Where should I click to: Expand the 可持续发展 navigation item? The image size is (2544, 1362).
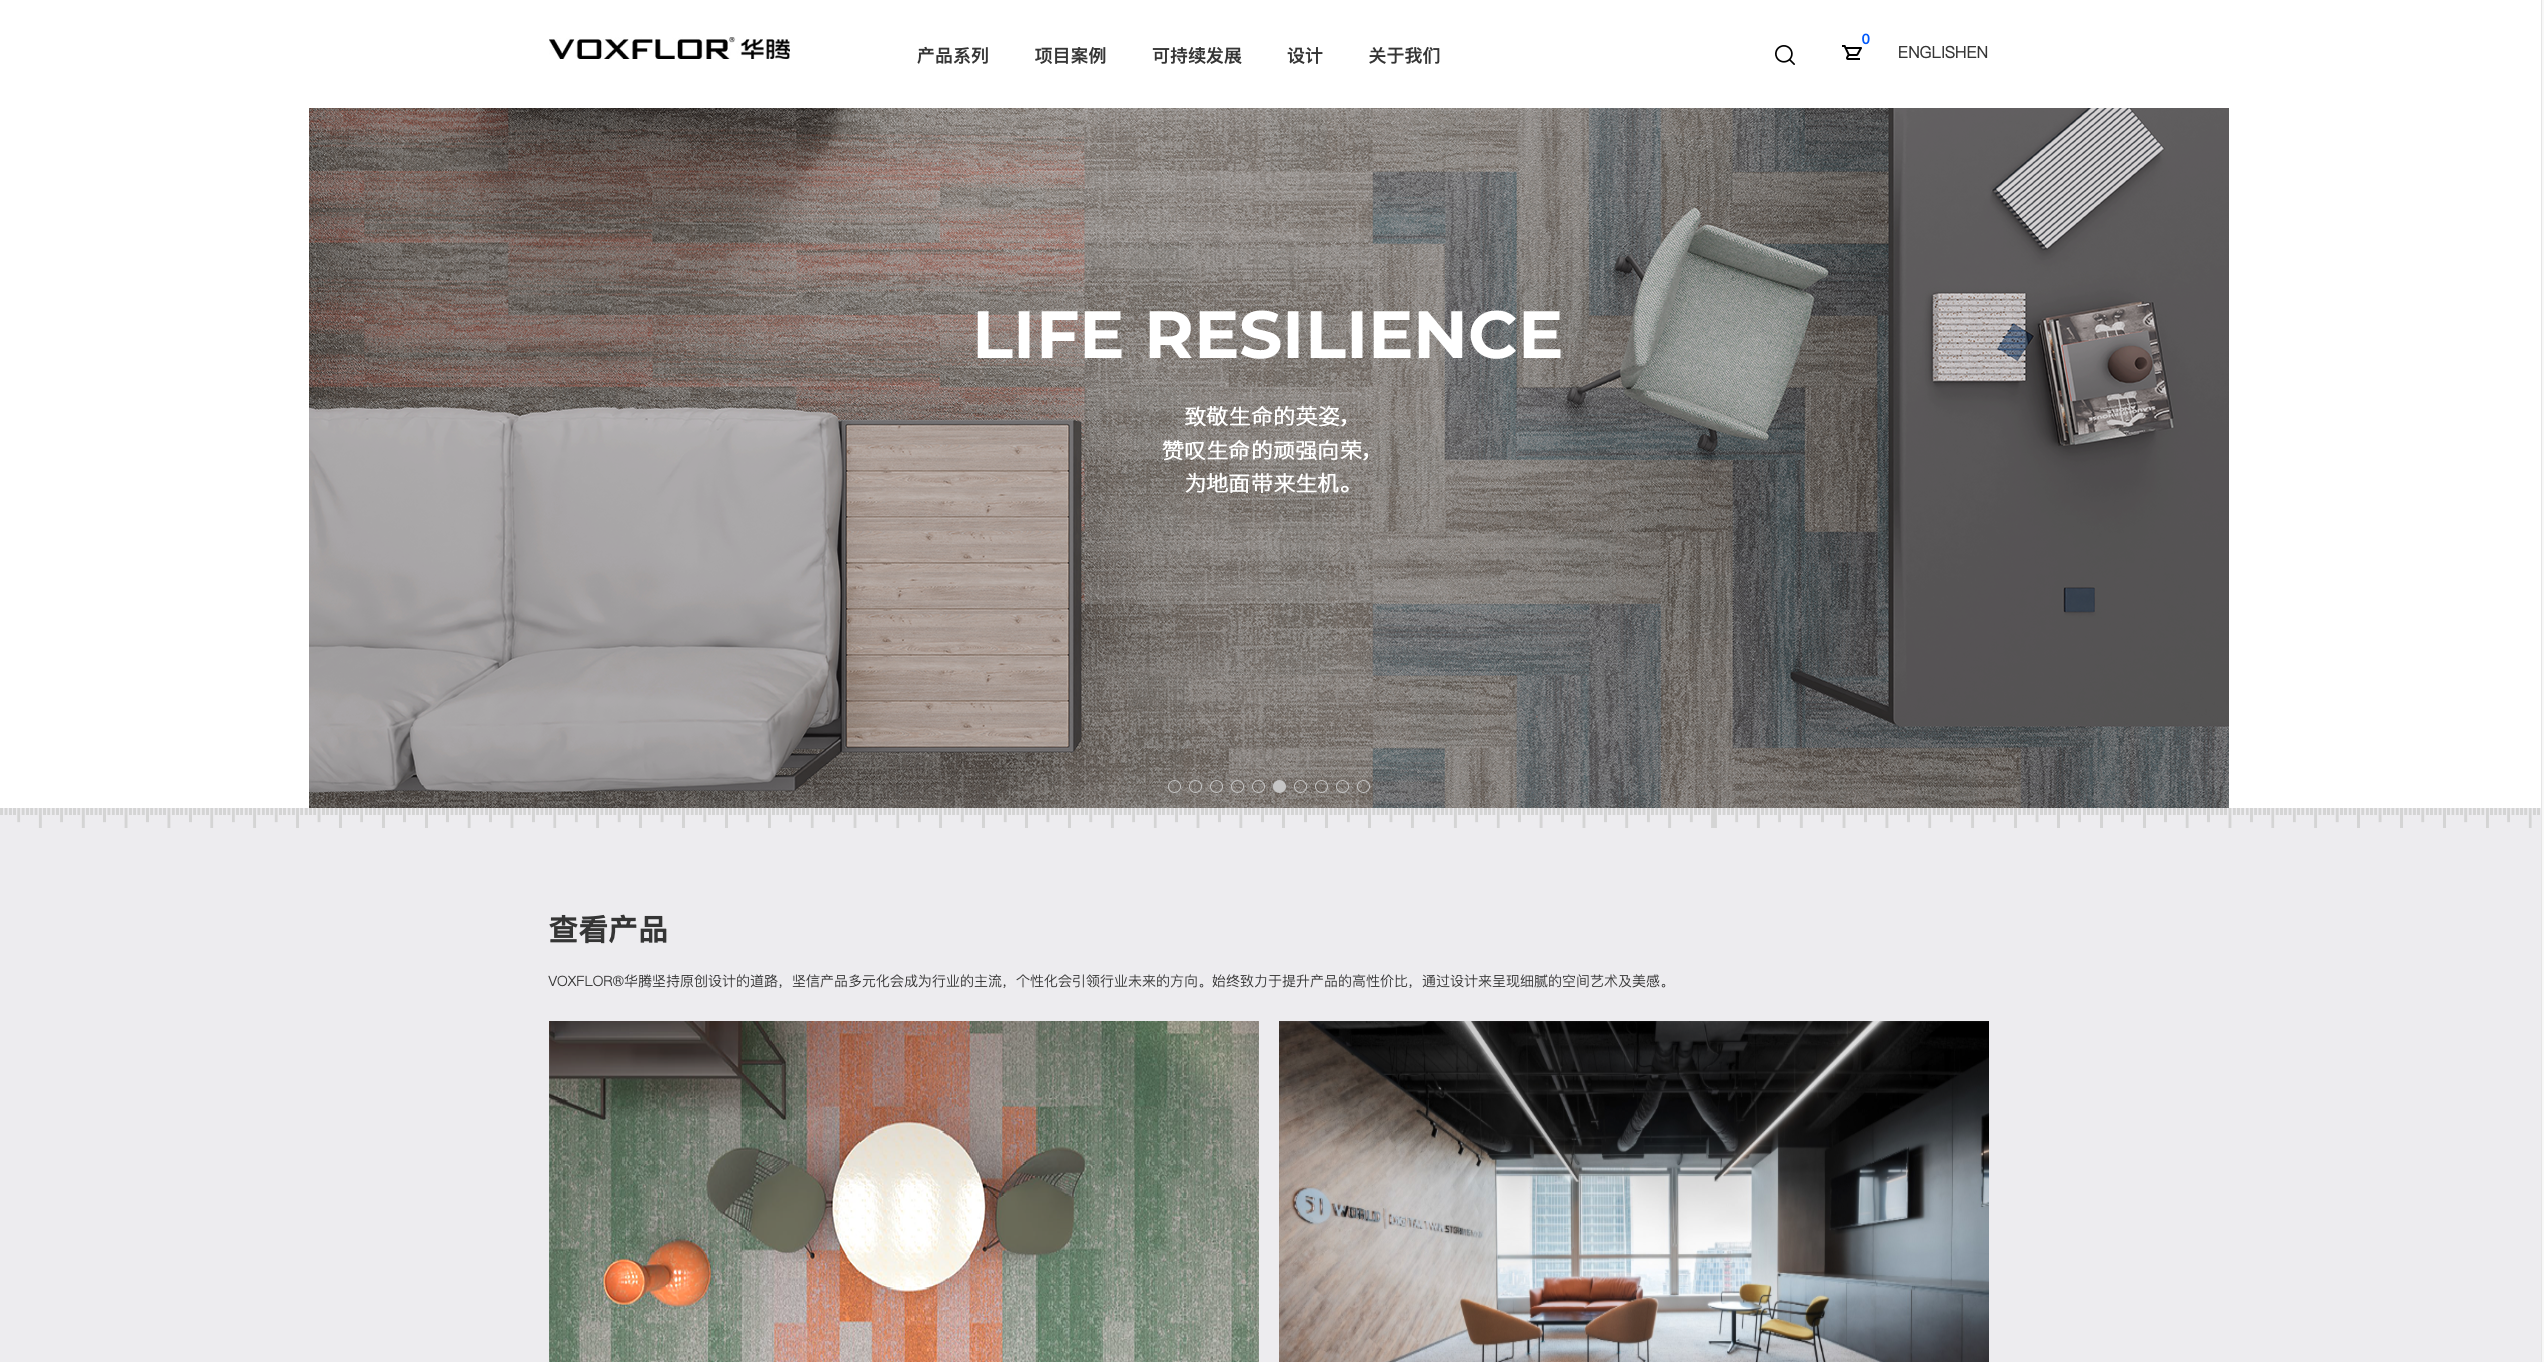1196,56
